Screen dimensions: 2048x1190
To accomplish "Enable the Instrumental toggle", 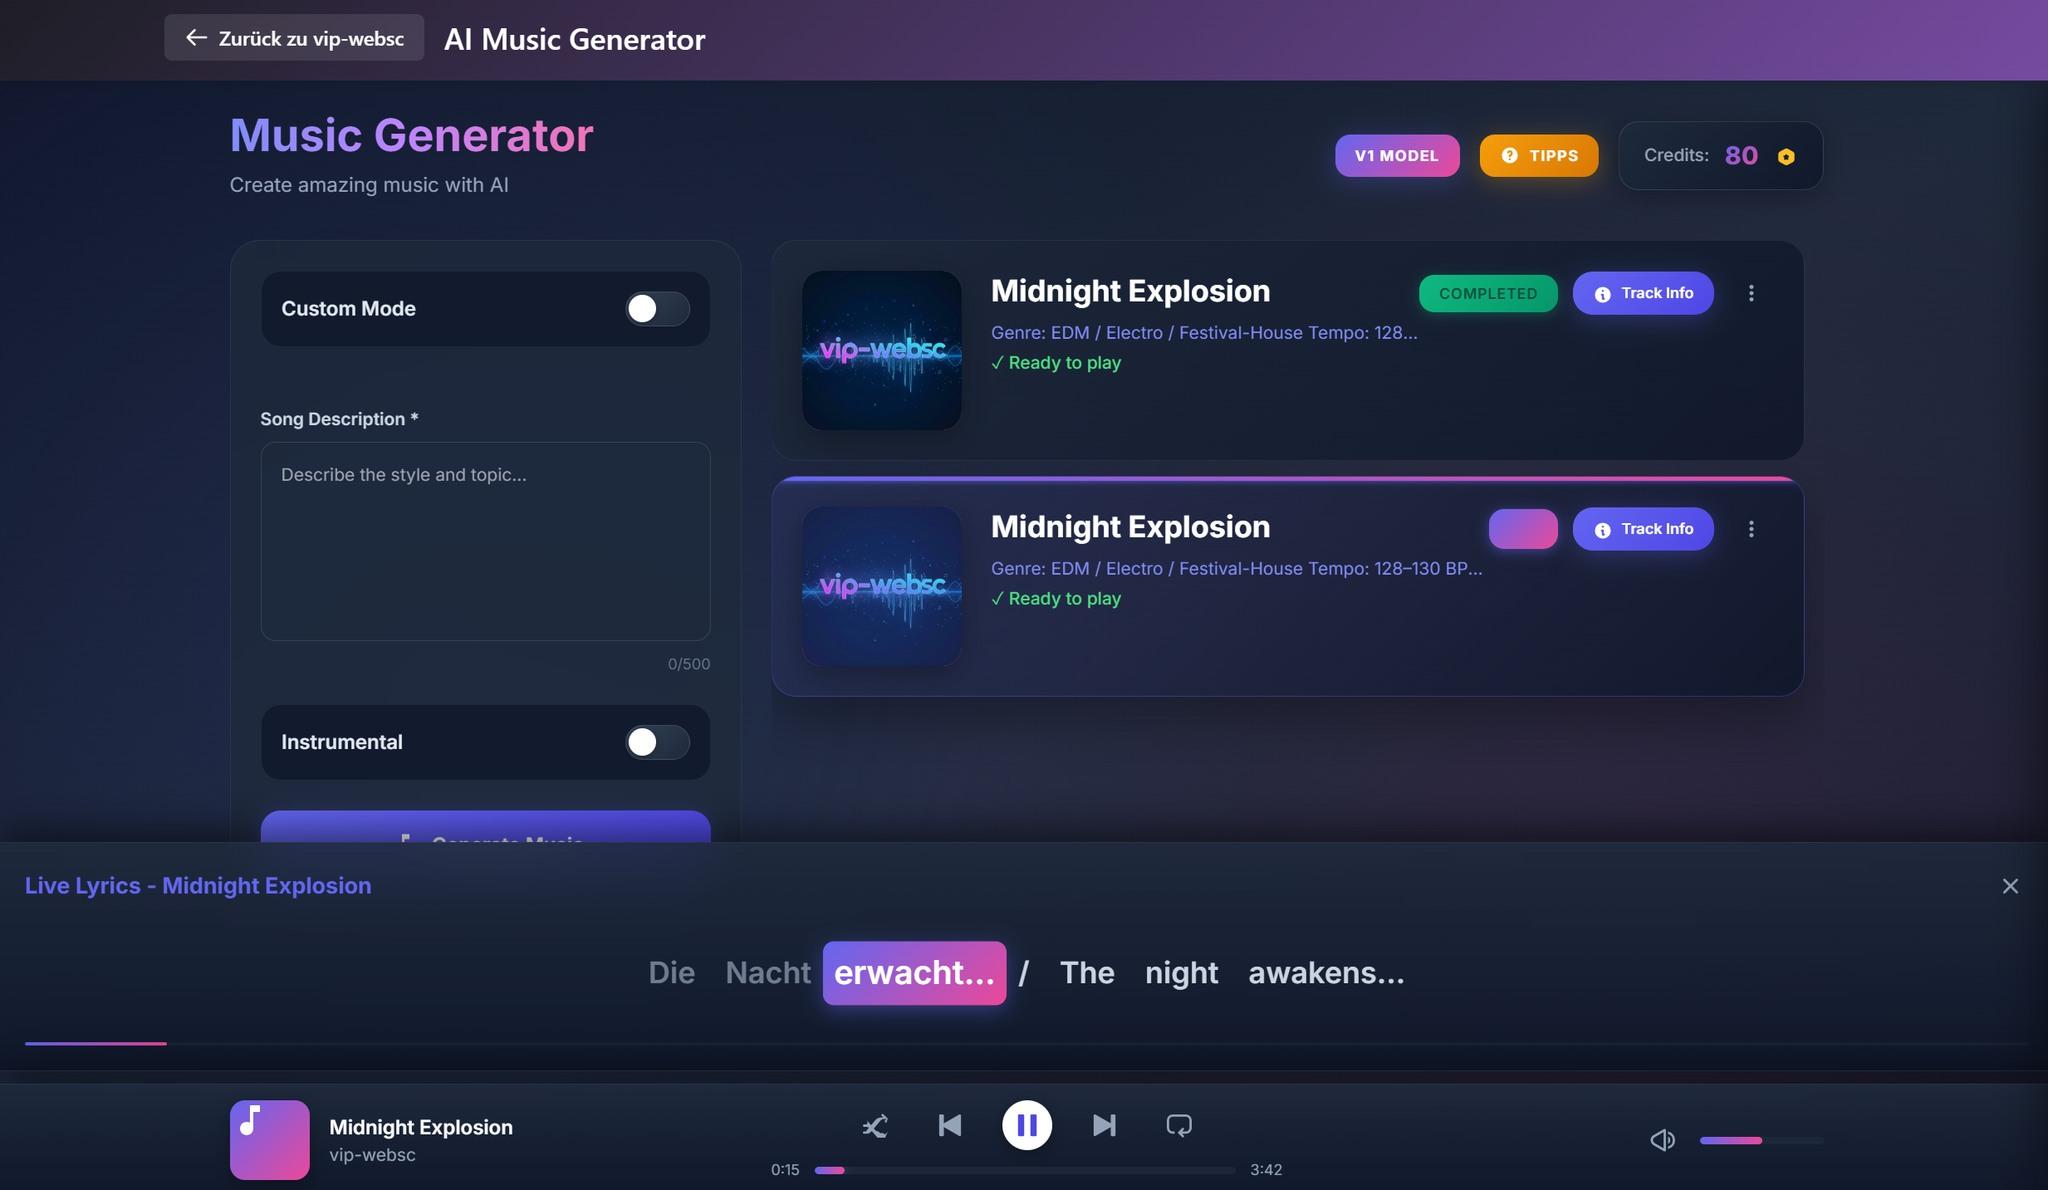I will coord(657,742).
